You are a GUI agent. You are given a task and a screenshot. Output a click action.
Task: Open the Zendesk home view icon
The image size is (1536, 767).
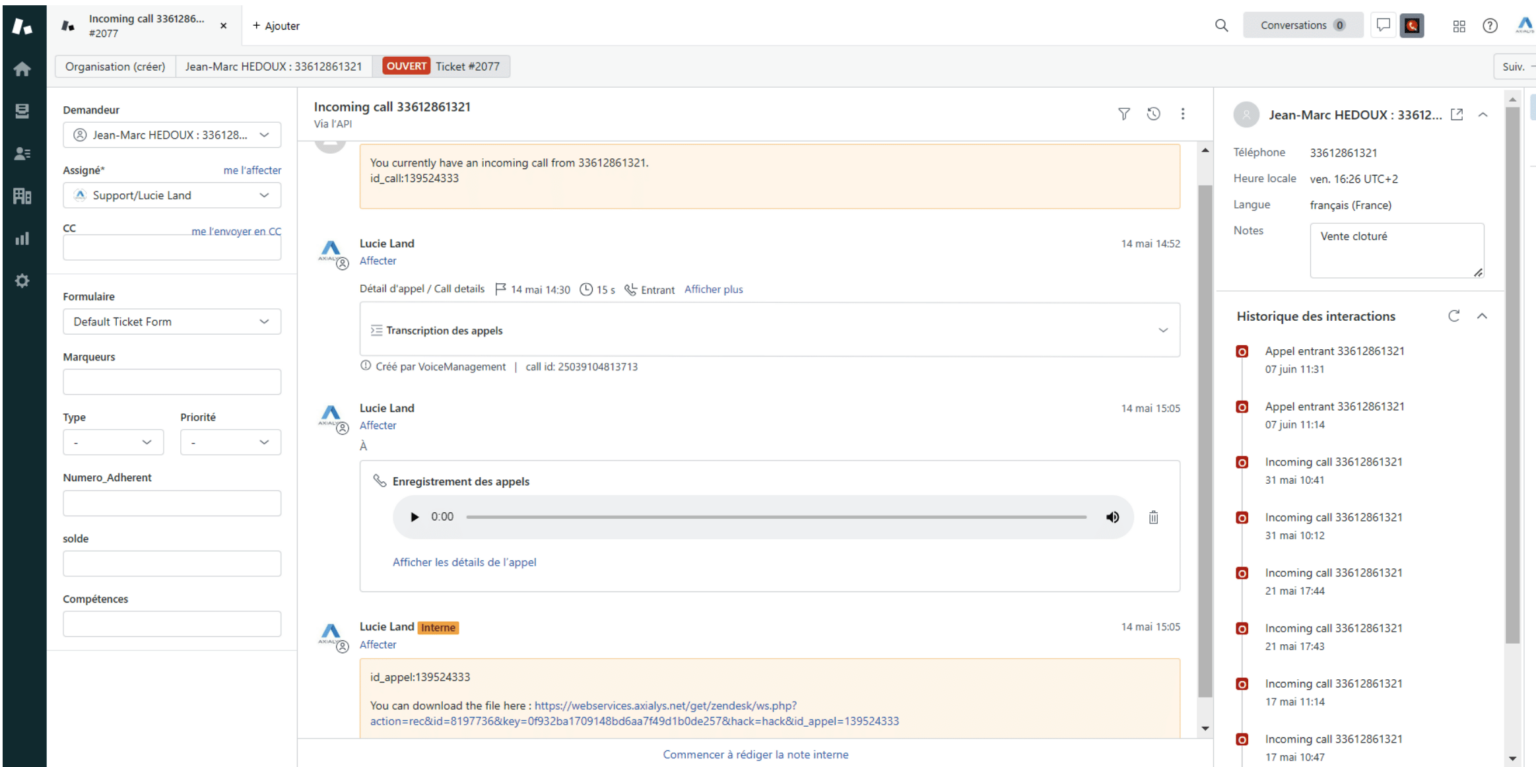[x=22, y=69]
